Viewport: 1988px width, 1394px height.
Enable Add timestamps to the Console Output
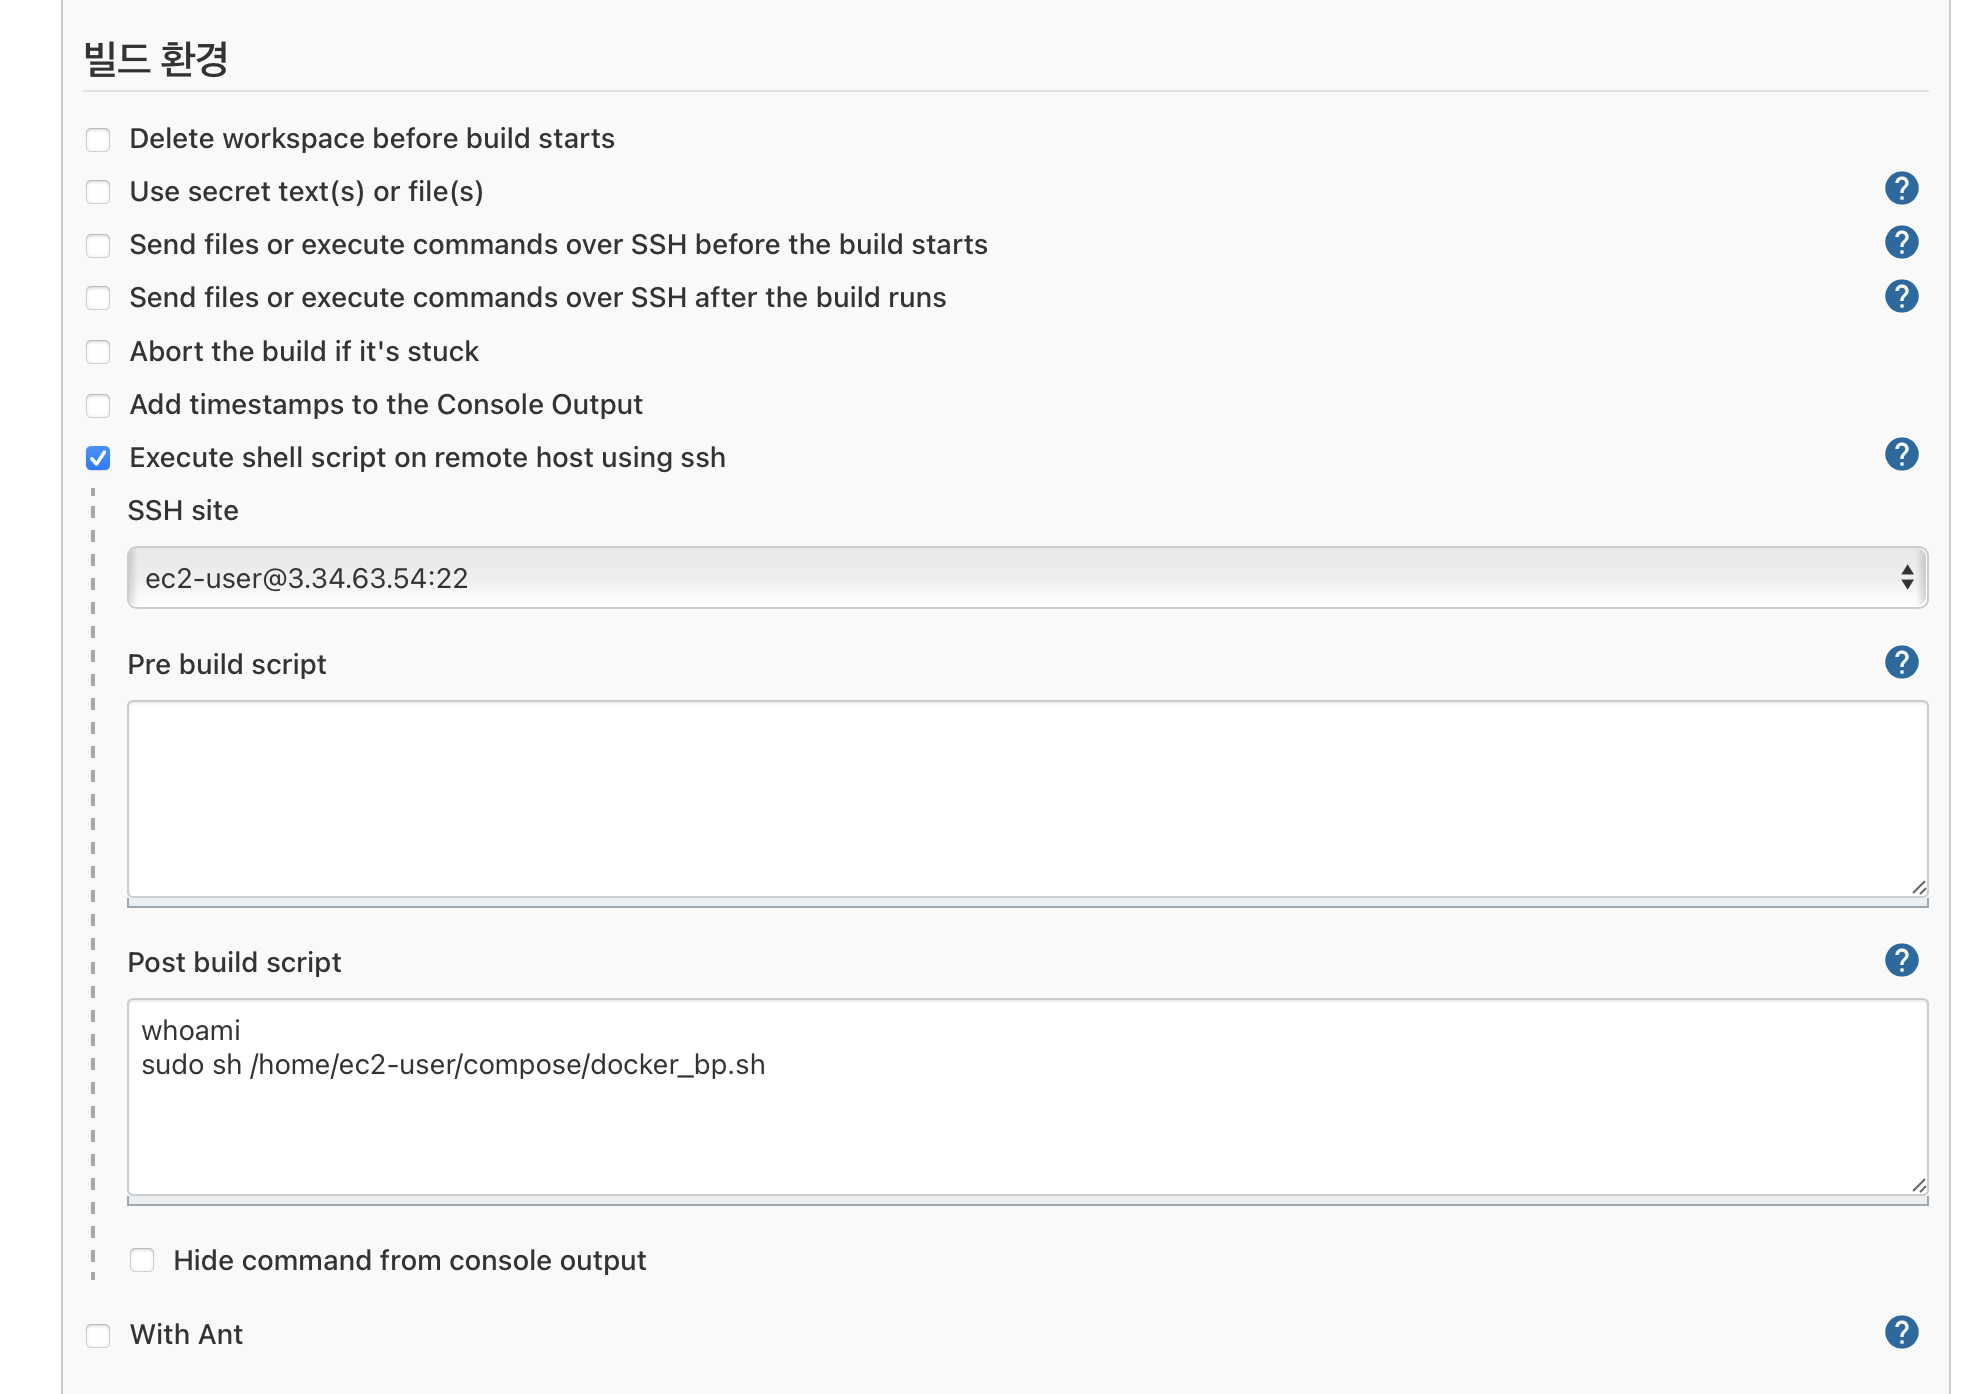click(x=98, y=405)
